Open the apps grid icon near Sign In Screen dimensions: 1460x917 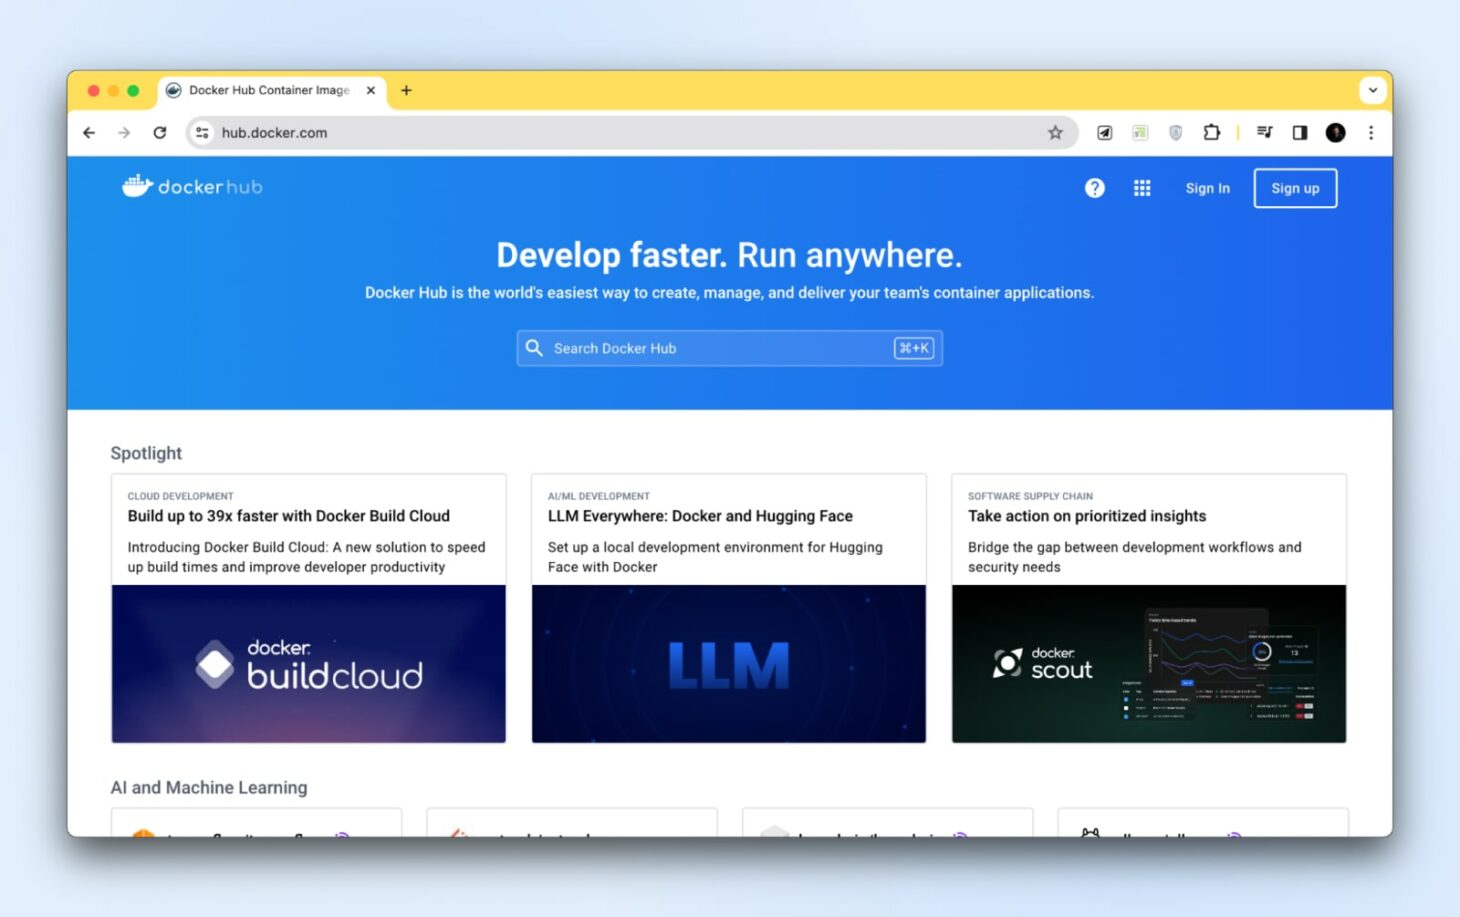pos(1142,188)
